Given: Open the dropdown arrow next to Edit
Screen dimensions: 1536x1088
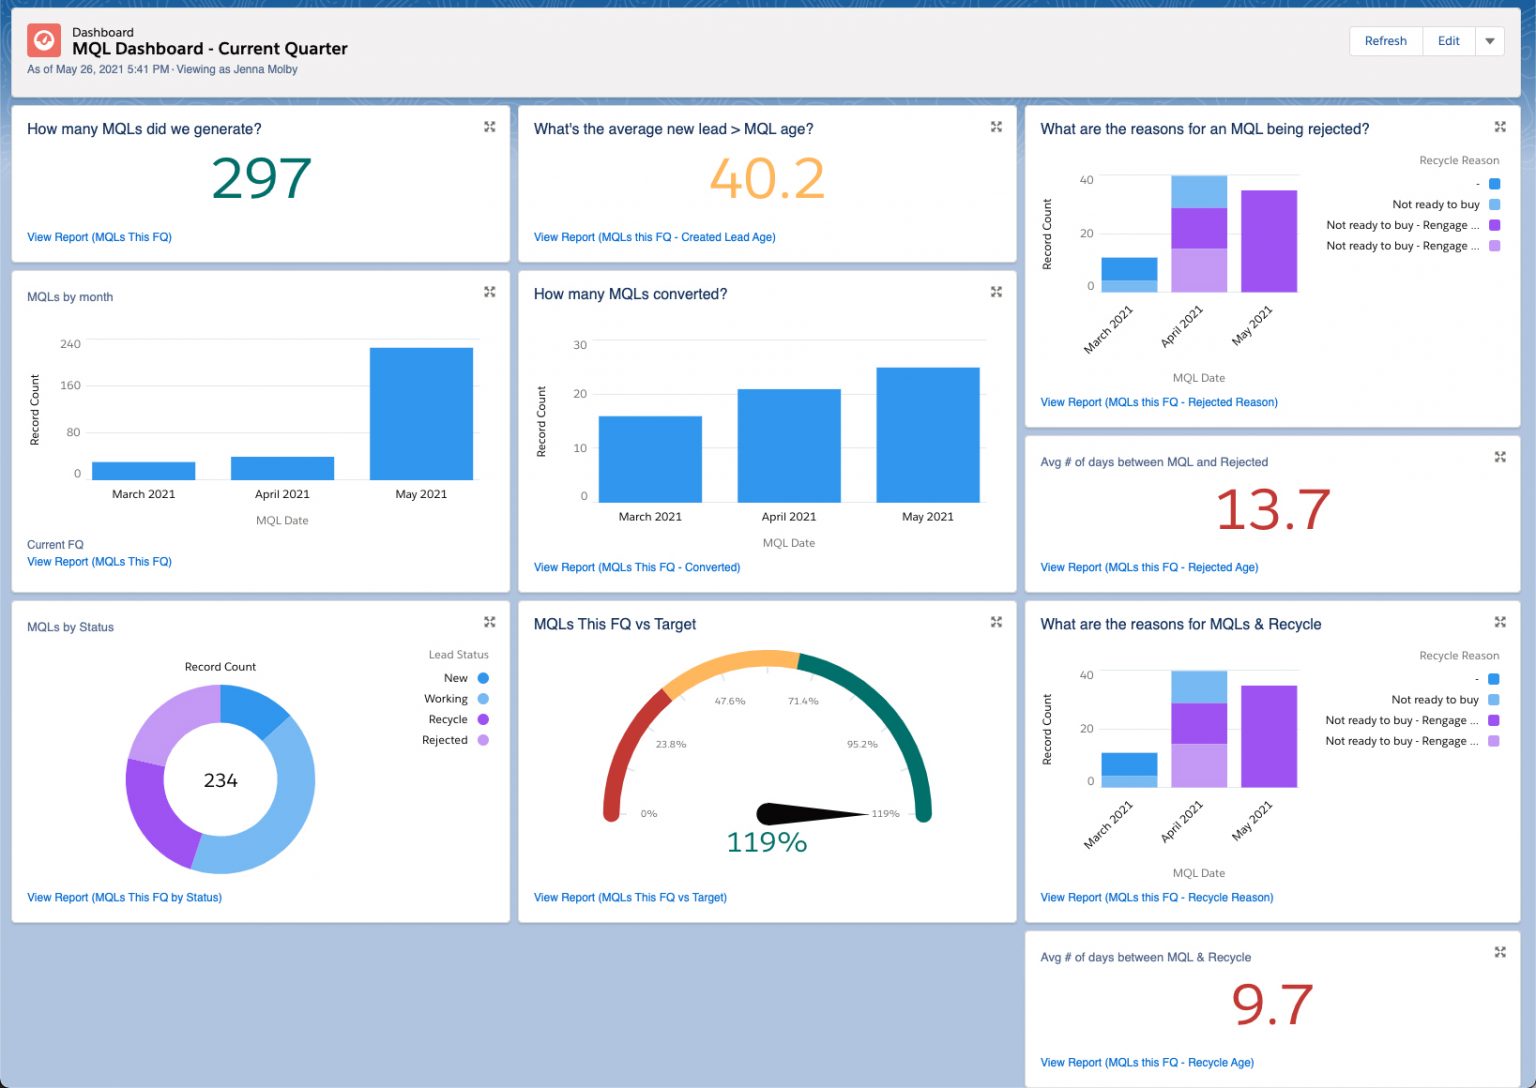Looking at the screenshot, I should (x=1489, y=41).
